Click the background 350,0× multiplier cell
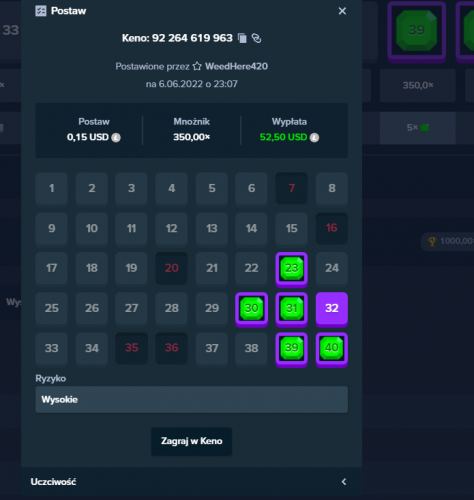Viewport: 474px width, 500px height. tap(418, 85)
